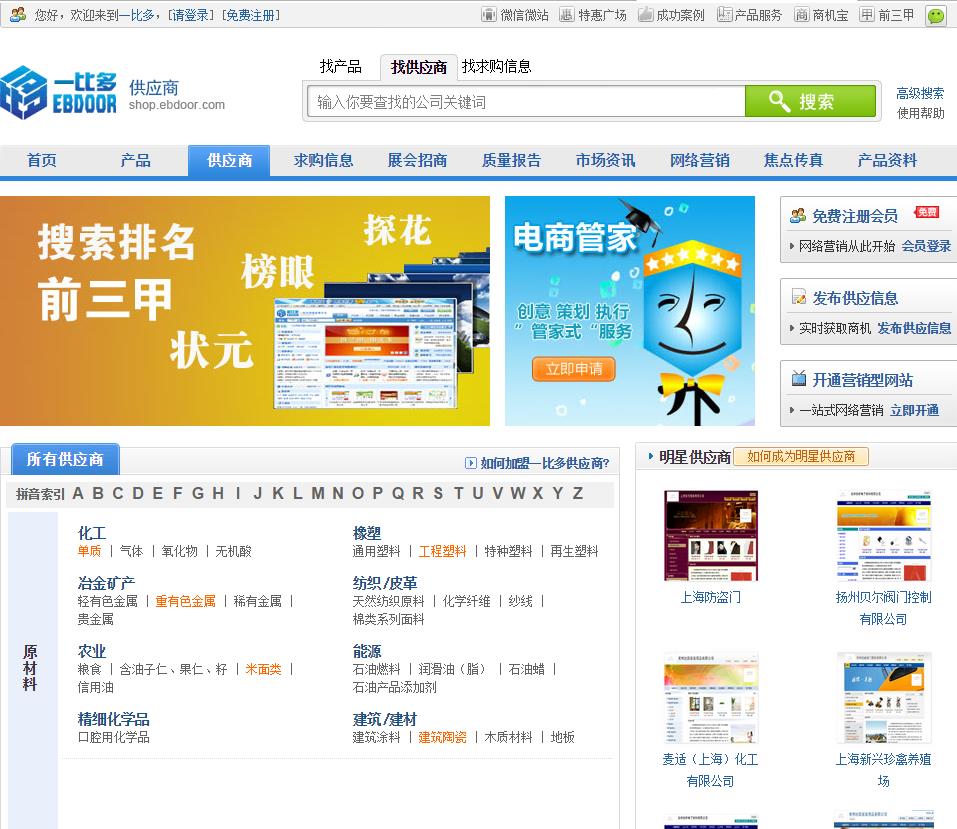The width and height of the screenshot is (957, 829).
Task: Click the 立即申请 button on 电商管家 banner
Action: coord(574,369)
